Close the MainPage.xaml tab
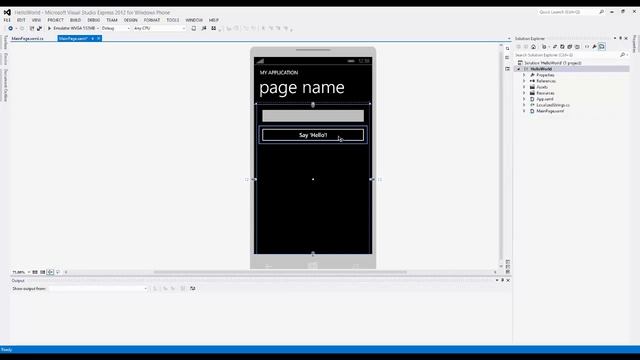This screenshot has height=360, width=640. [x=98, y=38]
